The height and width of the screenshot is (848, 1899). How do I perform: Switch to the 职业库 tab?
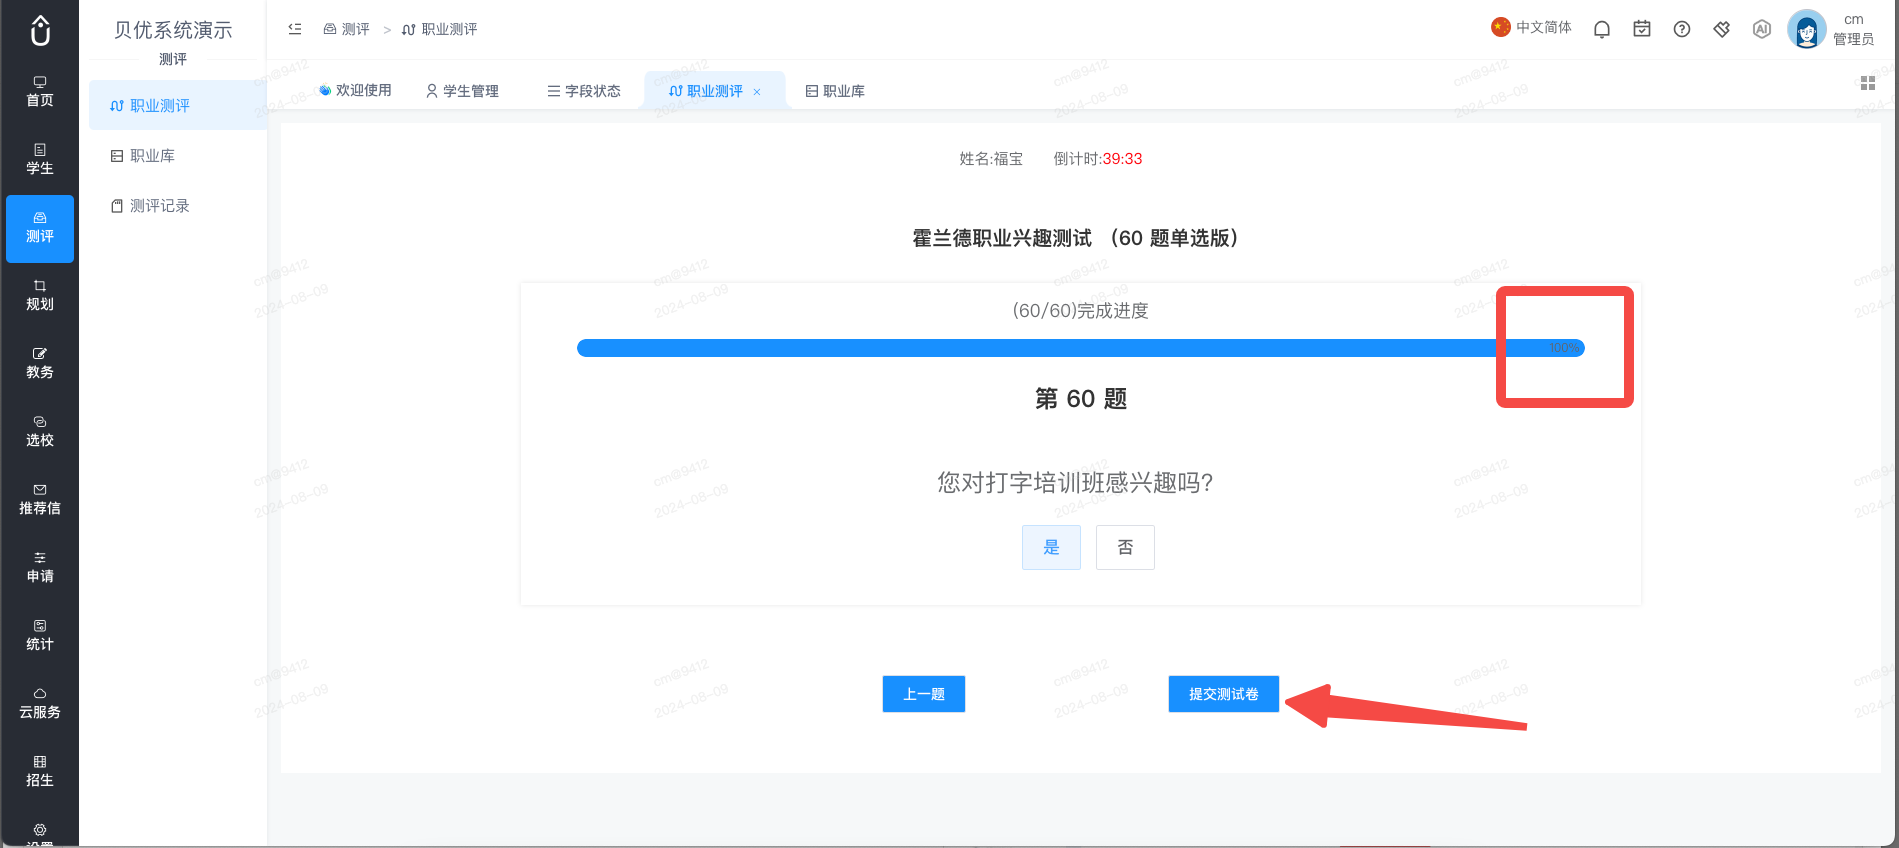(x=835, y=91)
